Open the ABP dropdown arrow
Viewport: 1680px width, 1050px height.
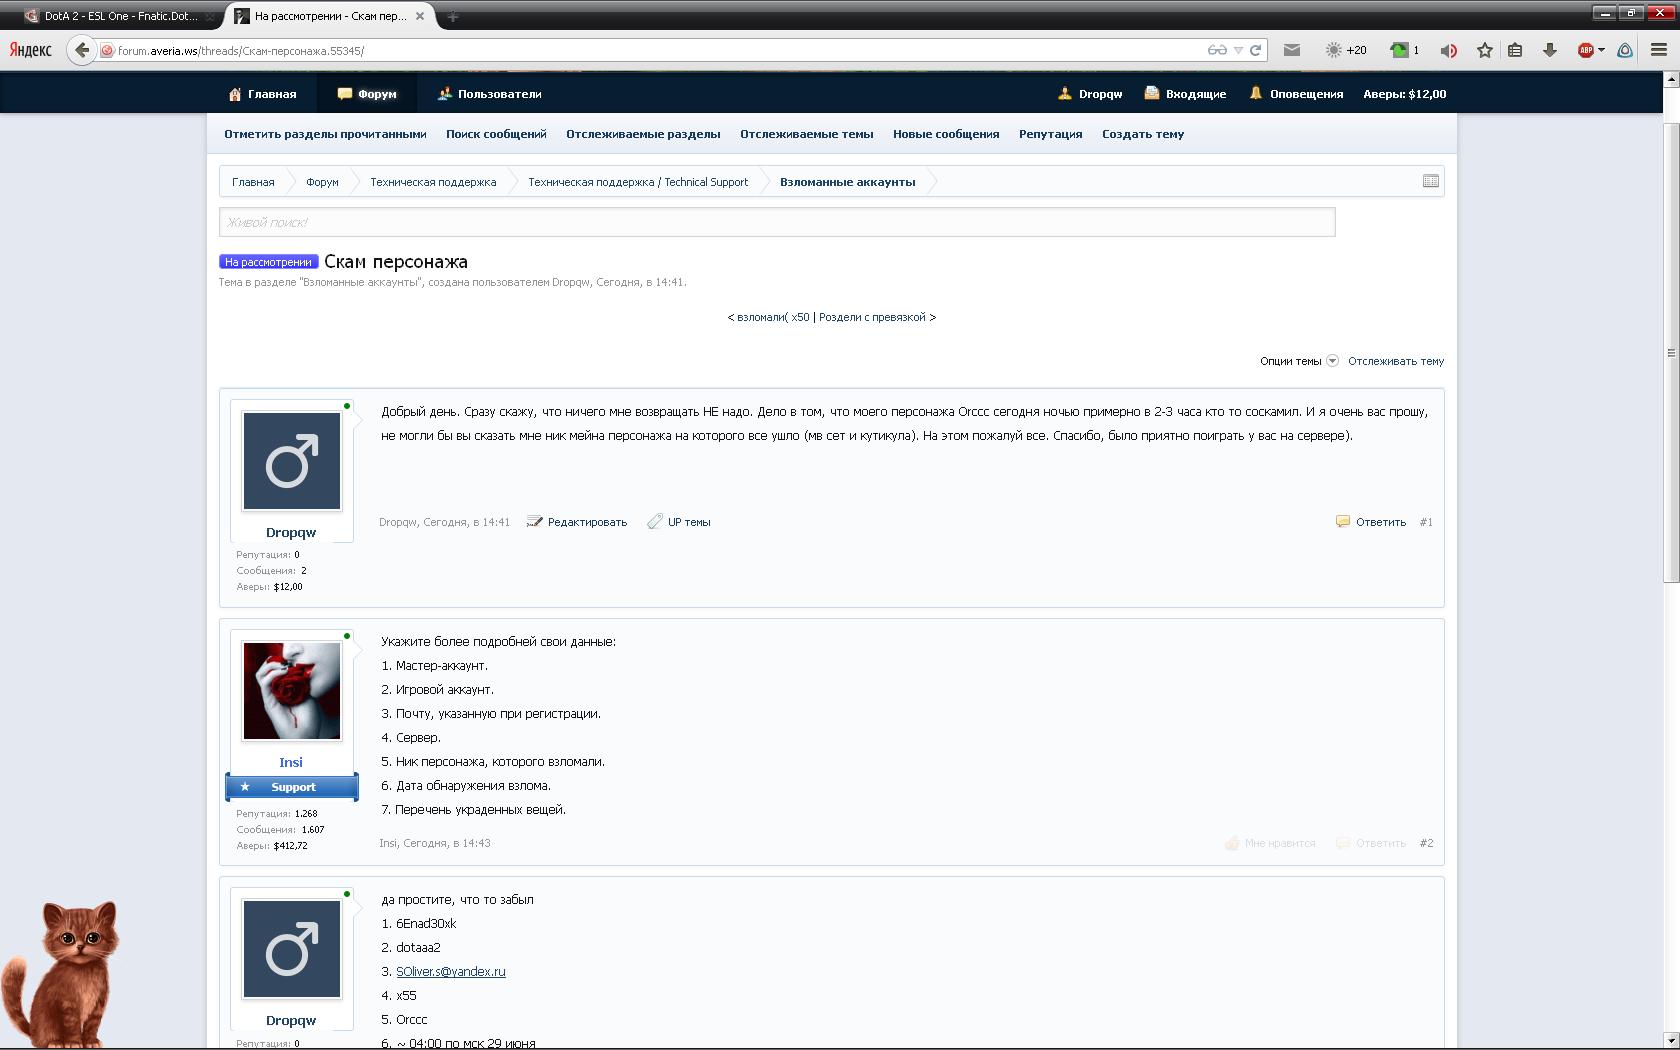pyautogui.click(x=1601, y=50)
